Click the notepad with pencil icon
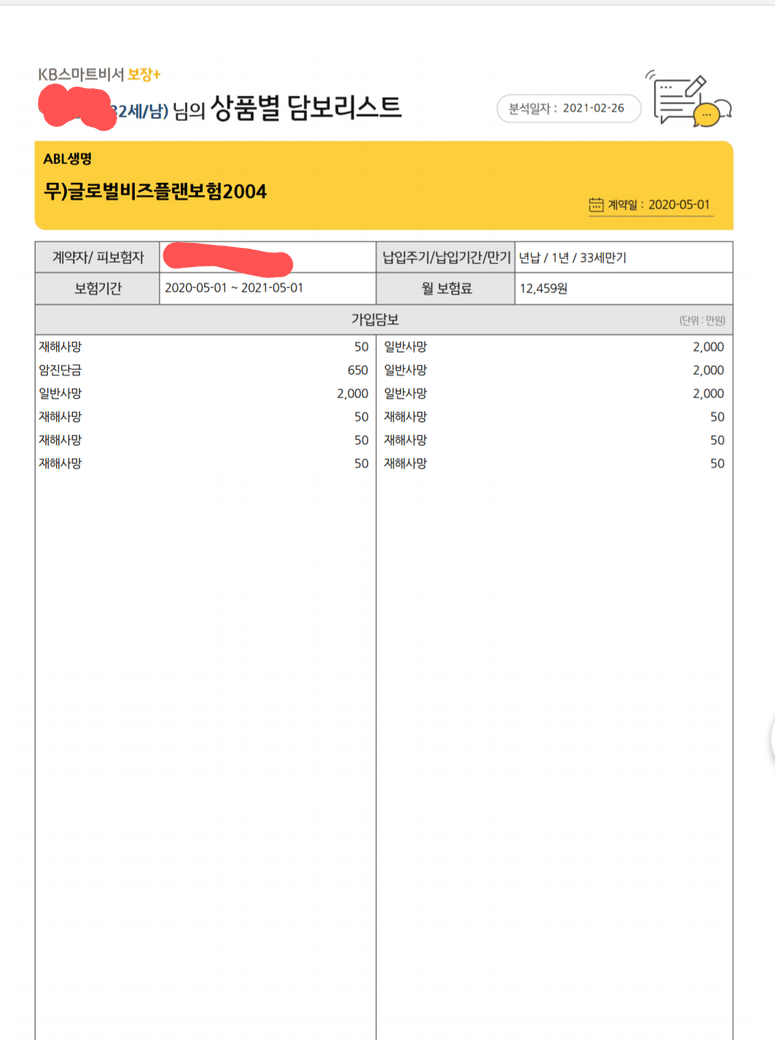 click(x=678, y=98)
